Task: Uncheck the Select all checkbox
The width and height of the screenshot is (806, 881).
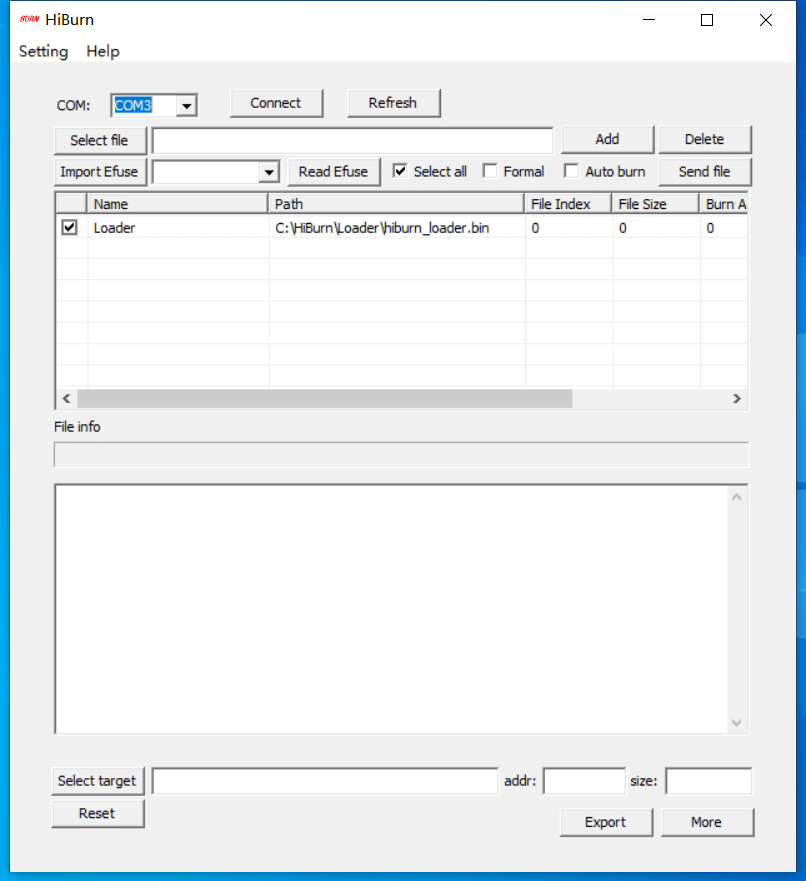Action: (x=400, y=171)
